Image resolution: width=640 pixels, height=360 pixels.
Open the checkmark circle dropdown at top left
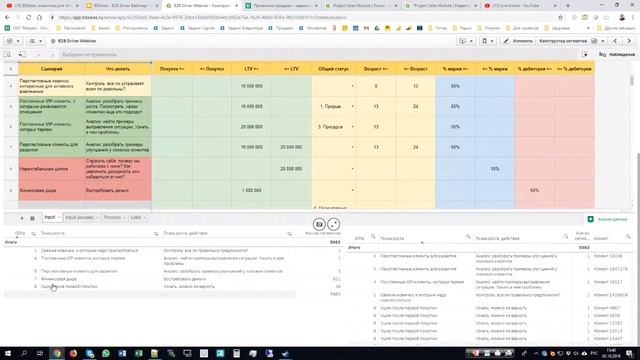(x=13, y=41)
